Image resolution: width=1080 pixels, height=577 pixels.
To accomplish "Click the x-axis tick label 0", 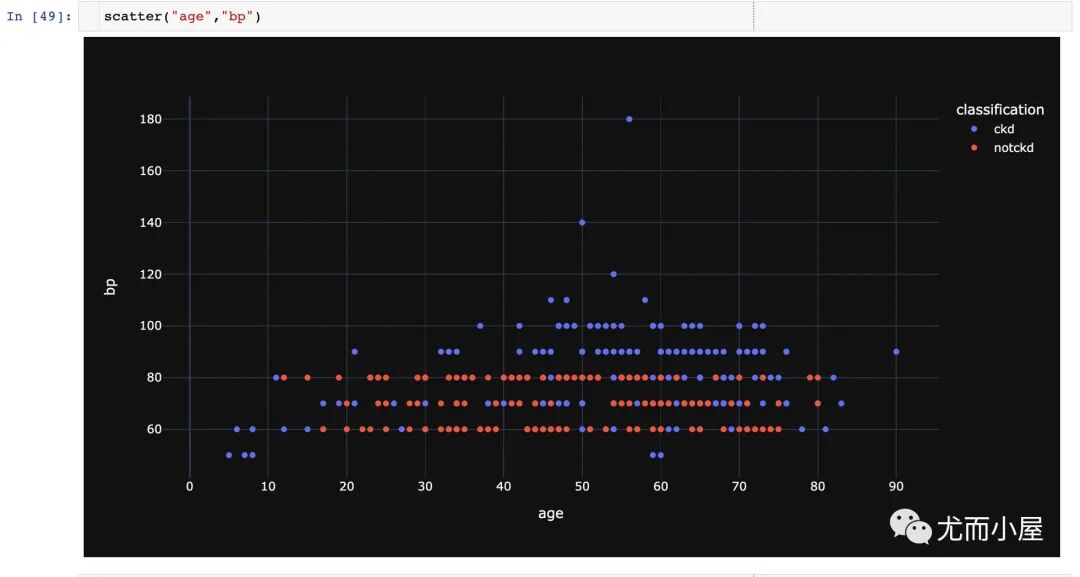I will click(189, 486).
